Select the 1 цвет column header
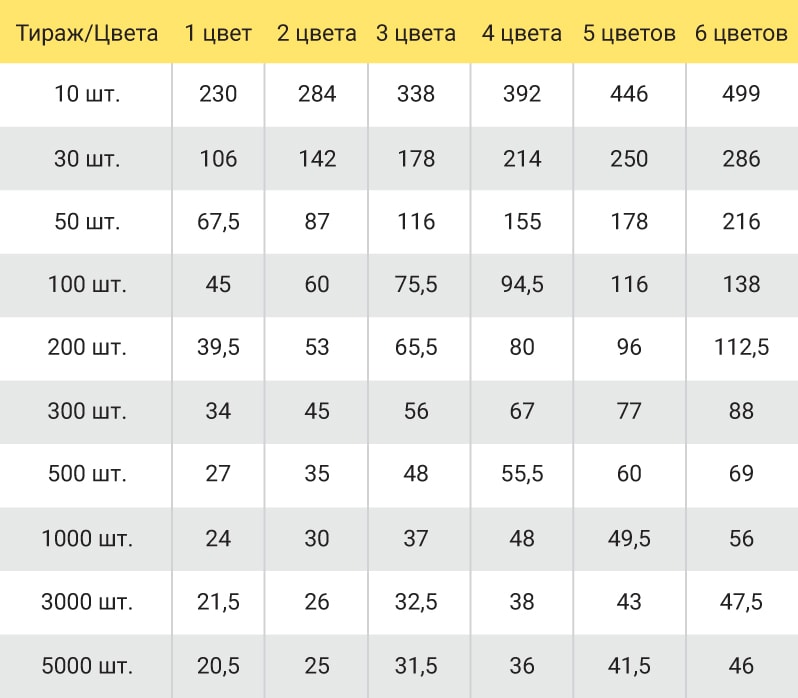Screen dimensions: 798x698 pos(218,34)
